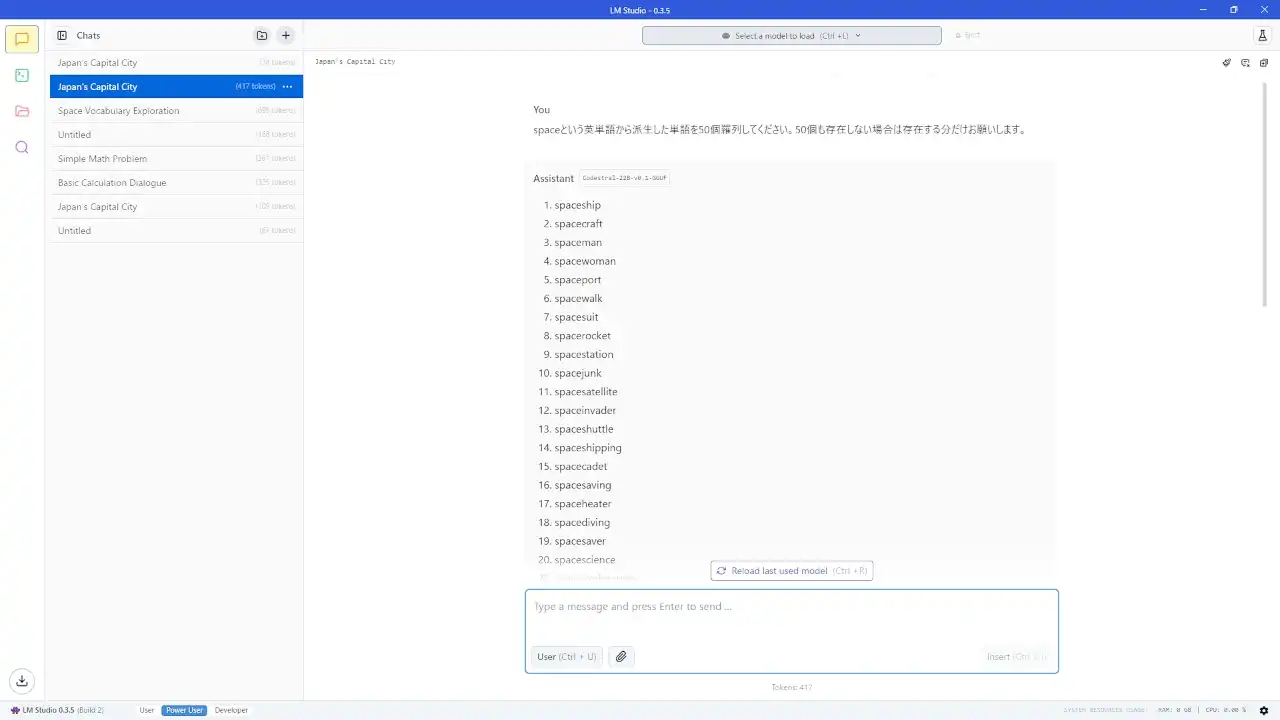Start a new chat with the plus icon

pyautogui.click(x=285, y=35)
